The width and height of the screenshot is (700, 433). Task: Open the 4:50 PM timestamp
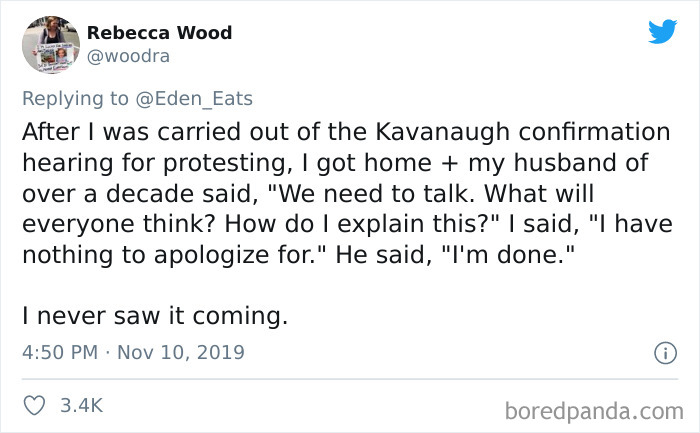tap(58, 353)
